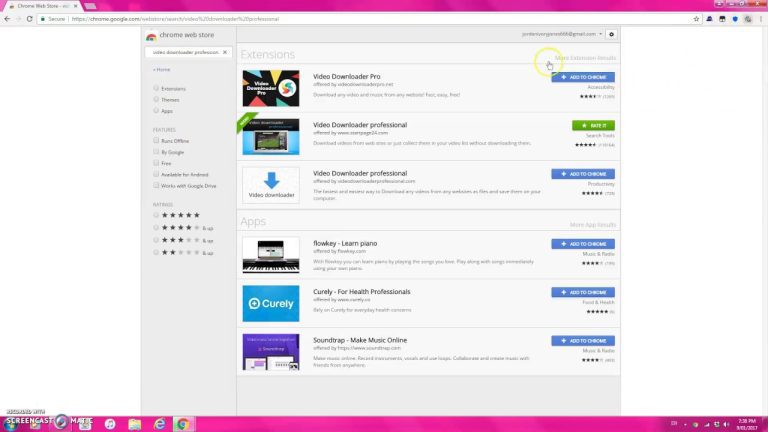
Task: Filter by five star rating
Action: point(156,215)
